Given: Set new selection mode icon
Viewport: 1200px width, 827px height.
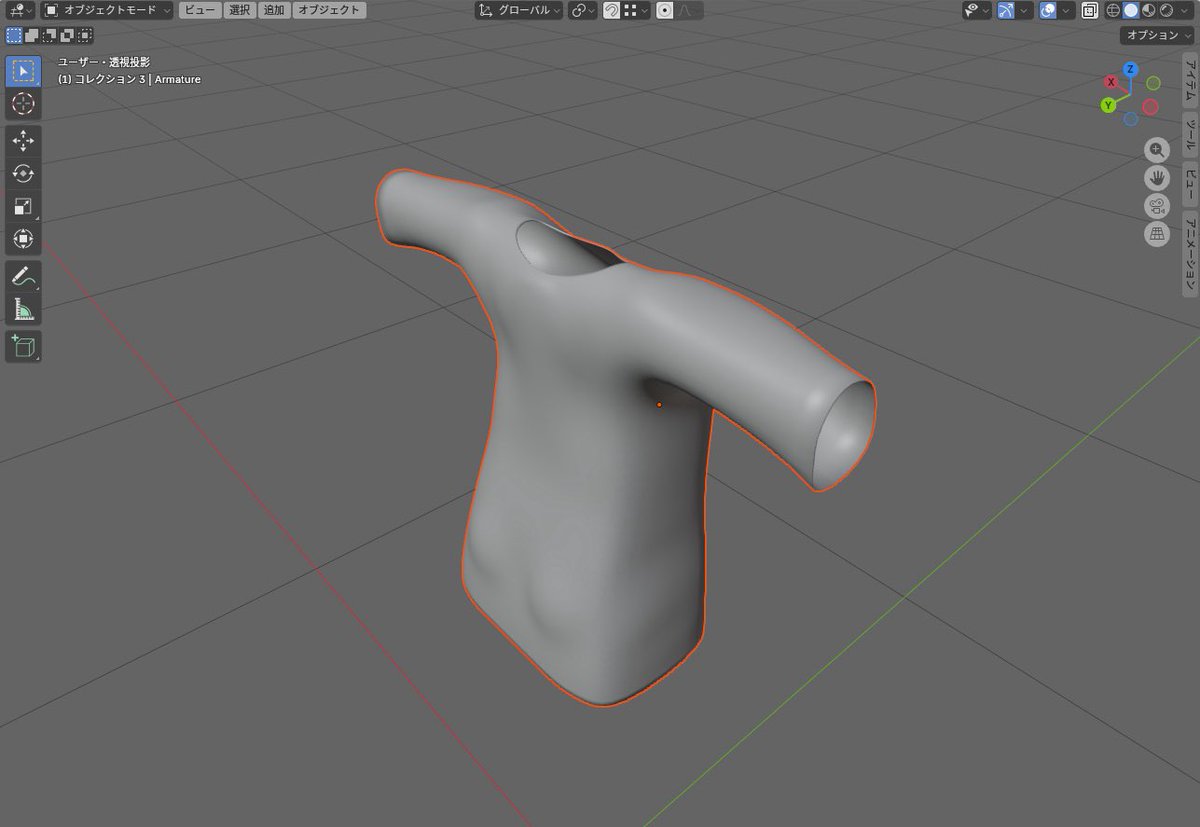Looking at the screenshot, I should [14, 35].
